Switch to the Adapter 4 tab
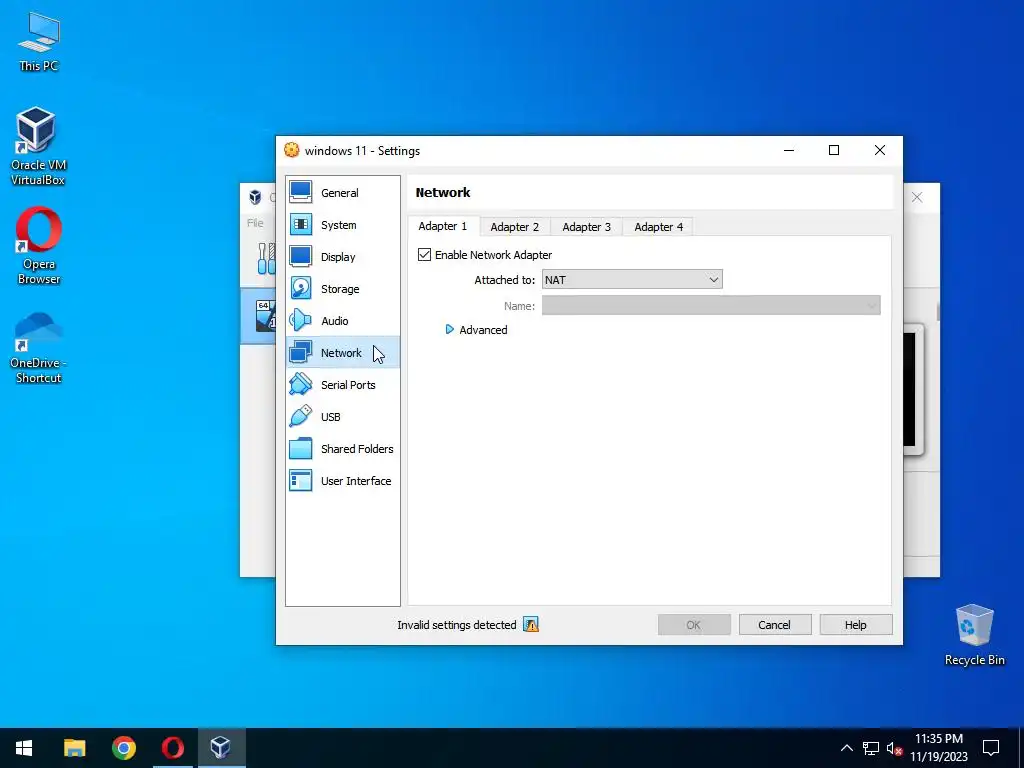Viewport: 1024px width, 768px height. point(658,227)
